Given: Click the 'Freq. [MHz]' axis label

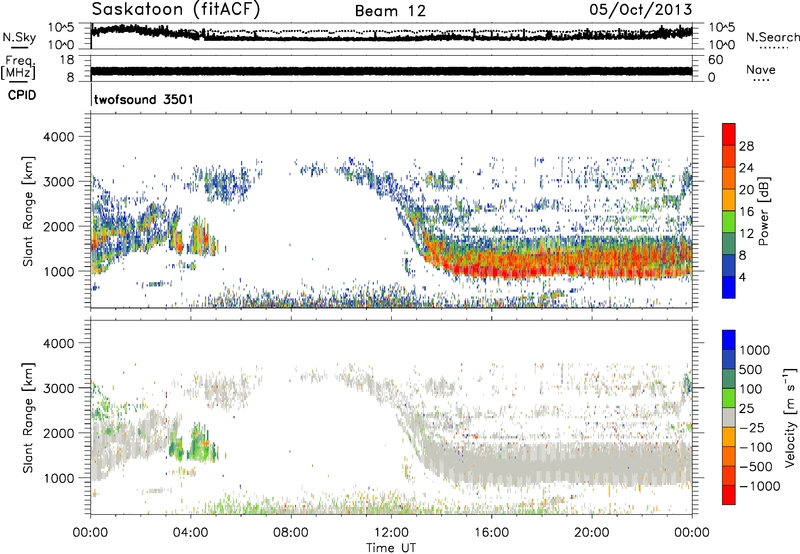Looking at the screenshot, I should (18, 67).
